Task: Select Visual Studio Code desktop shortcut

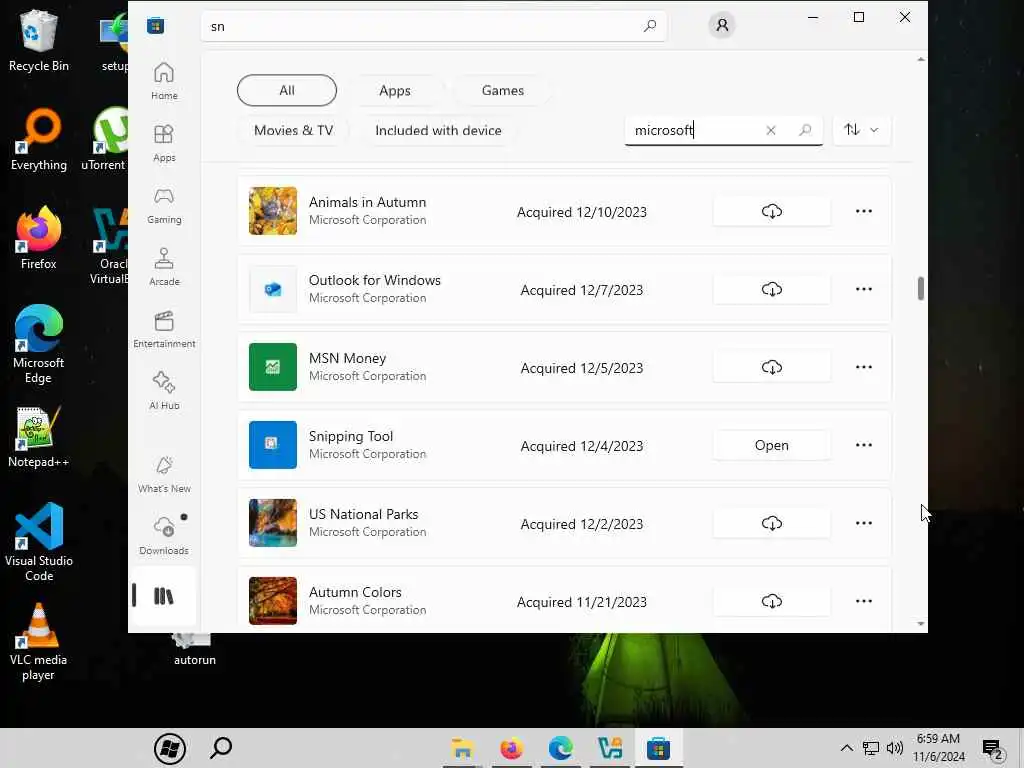Action: point(39,542)
